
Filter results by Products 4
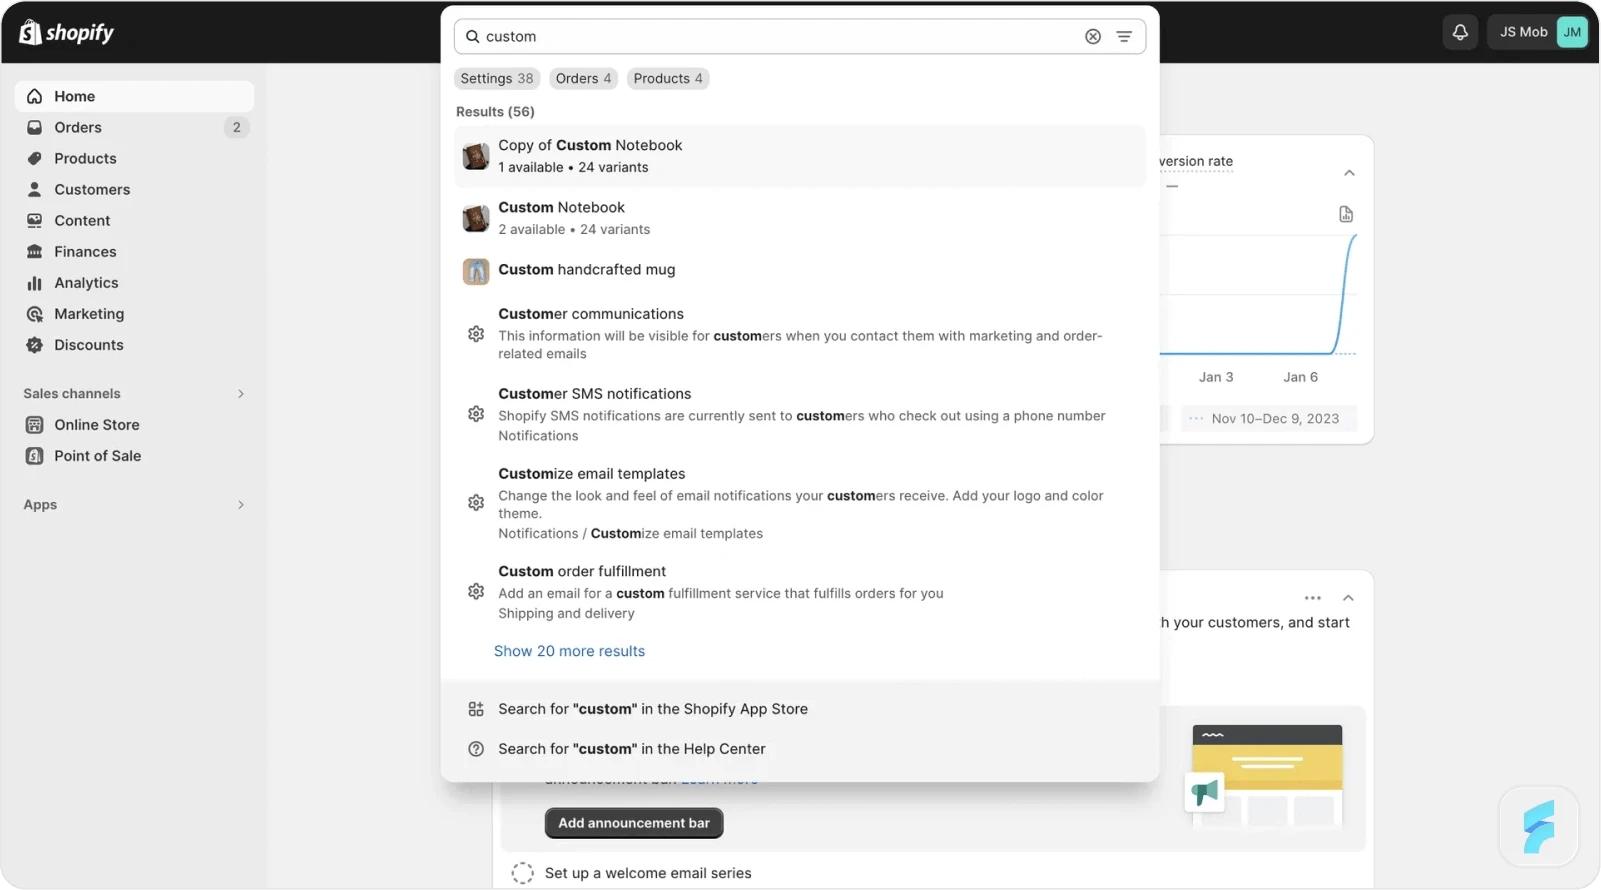[x=668, y=78]
